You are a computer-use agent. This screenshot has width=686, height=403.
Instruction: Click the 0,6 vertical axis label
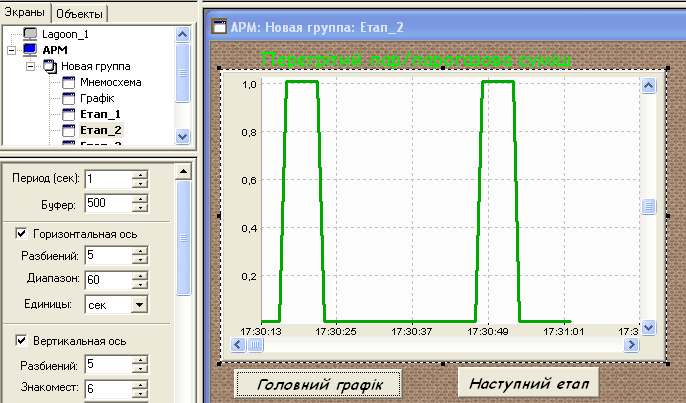(x=249, y=180)
